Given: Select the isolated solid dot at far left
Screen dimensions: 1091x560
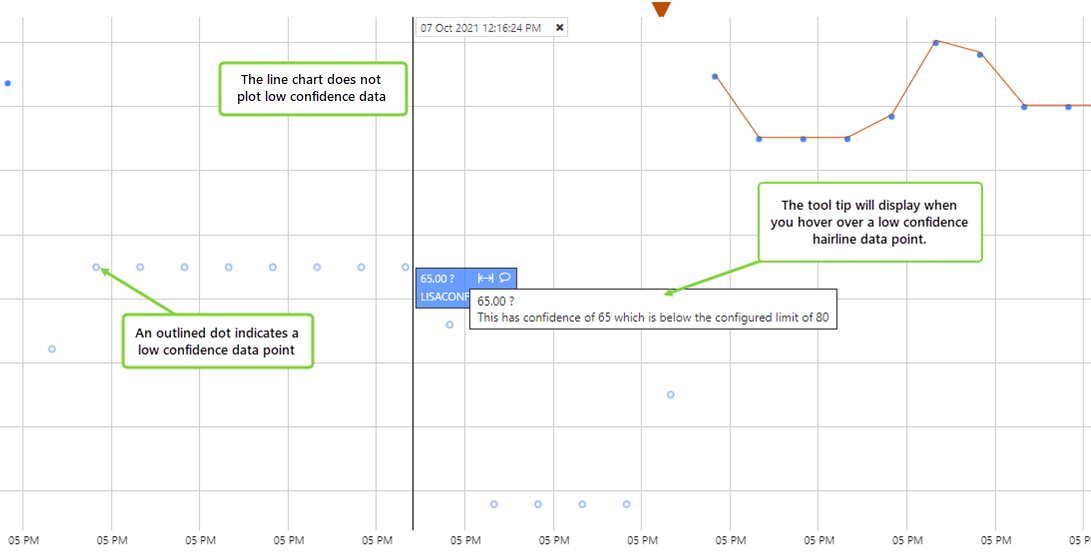Looking at the screenshot, I should tap(8, 83).
